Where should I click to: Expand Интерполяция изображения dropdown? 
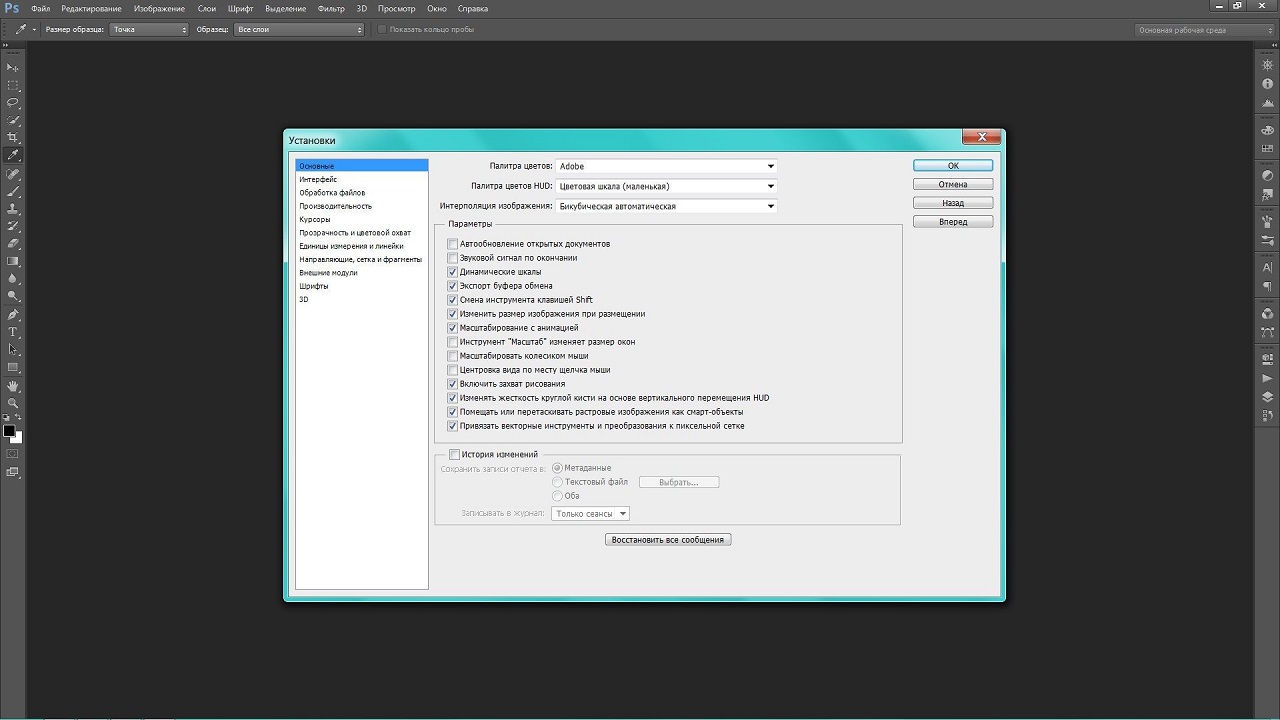[666, 206]
